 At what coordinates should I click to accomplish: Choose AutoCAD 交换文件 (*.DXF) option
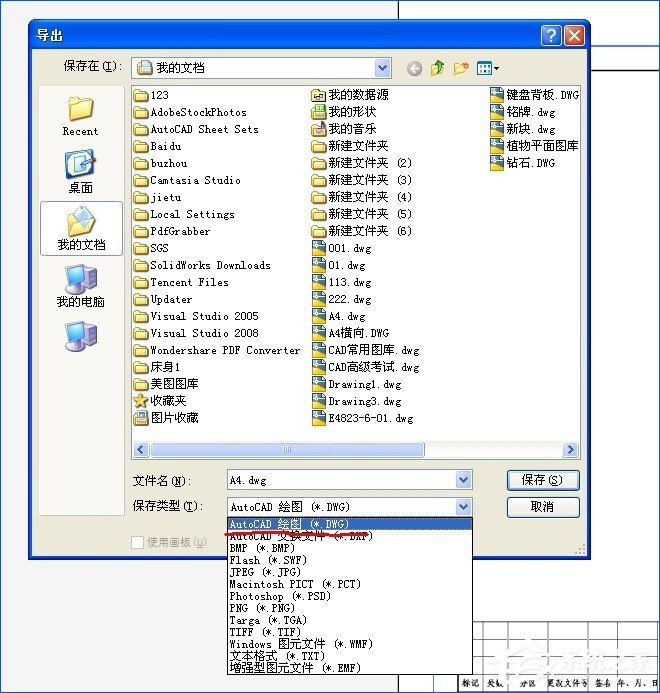350,536
